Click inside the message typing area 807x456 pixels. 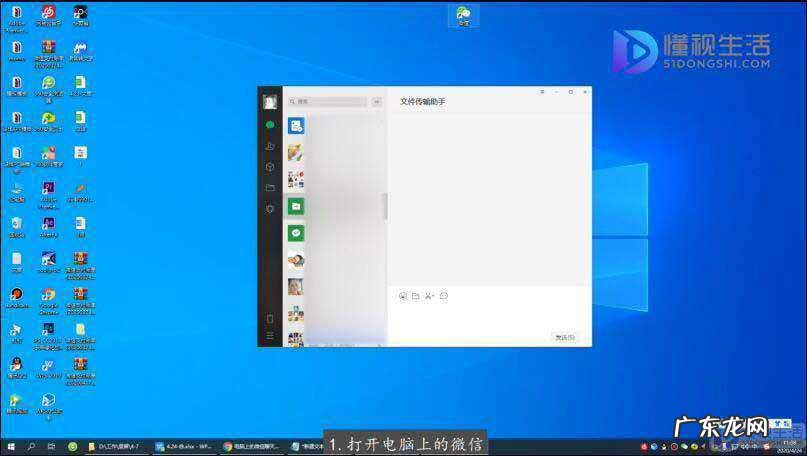[x=488, y=315]
